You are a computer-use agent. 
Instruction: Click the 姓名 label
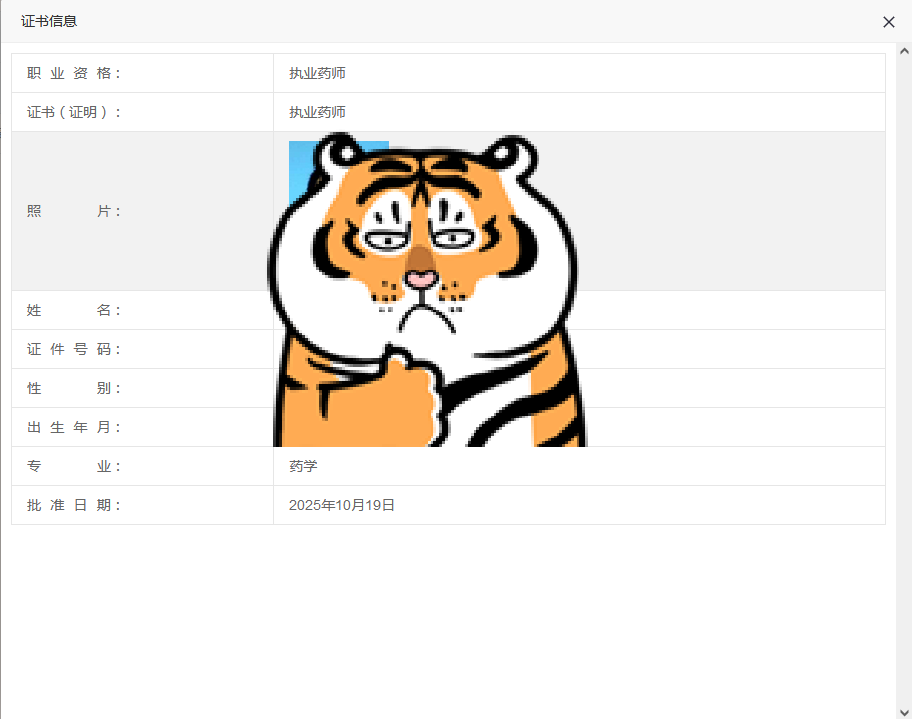[74, 310]
